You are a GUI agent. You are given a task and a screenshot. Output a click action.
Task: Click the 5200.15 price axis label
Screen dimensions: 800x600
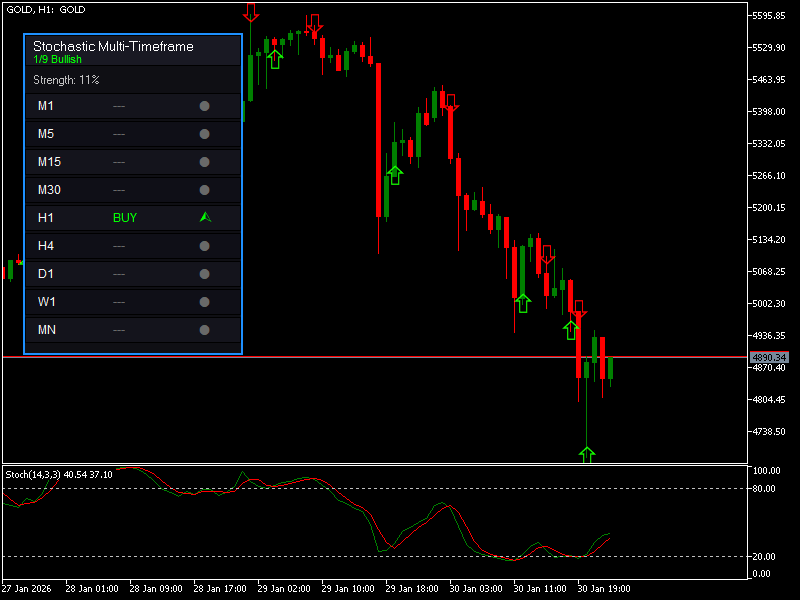(x=769, y=208)
